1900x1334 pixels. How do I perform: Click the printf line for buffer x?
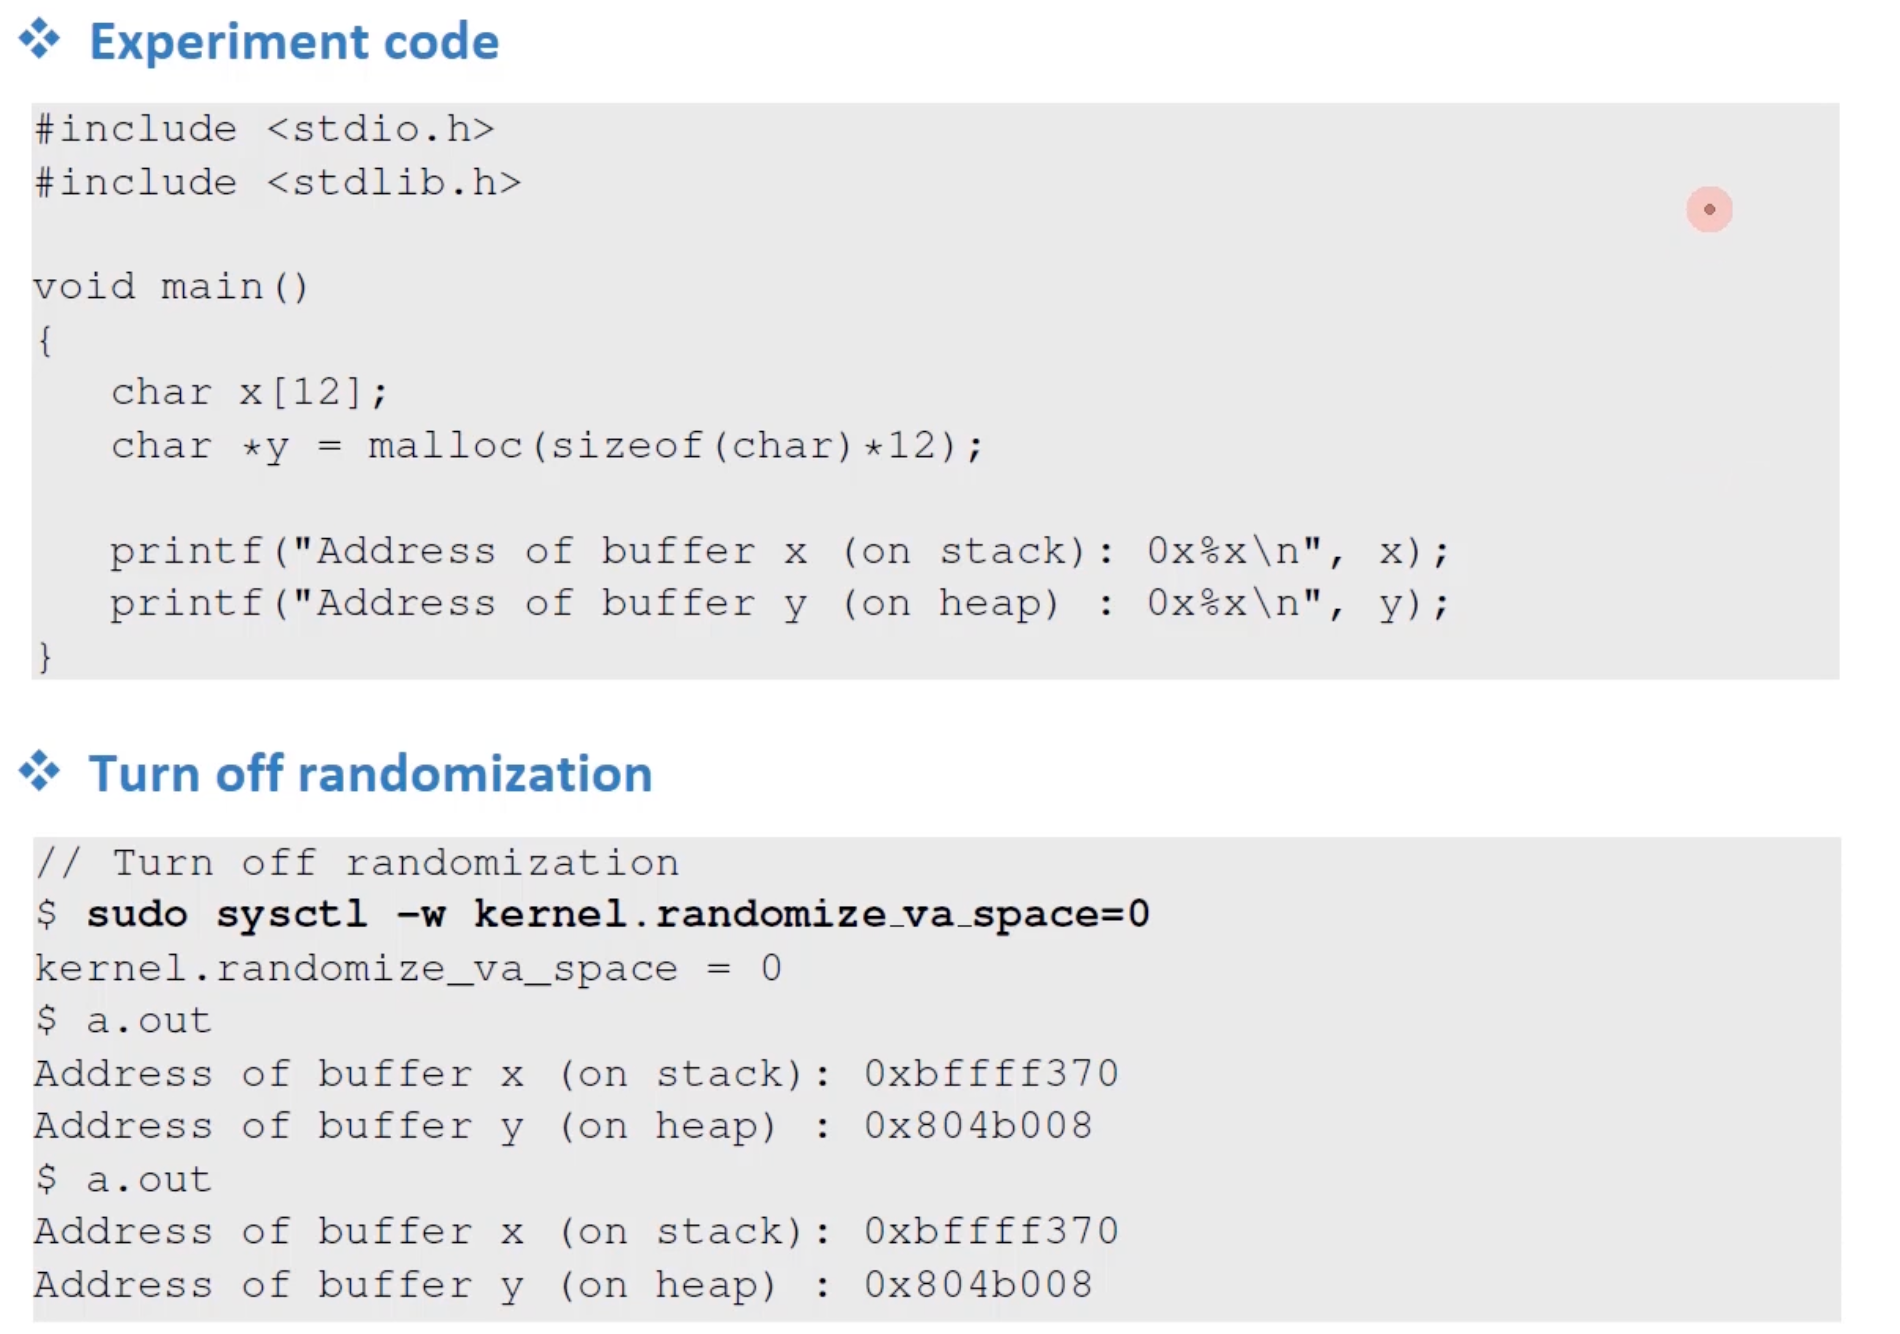click(778, 551)
